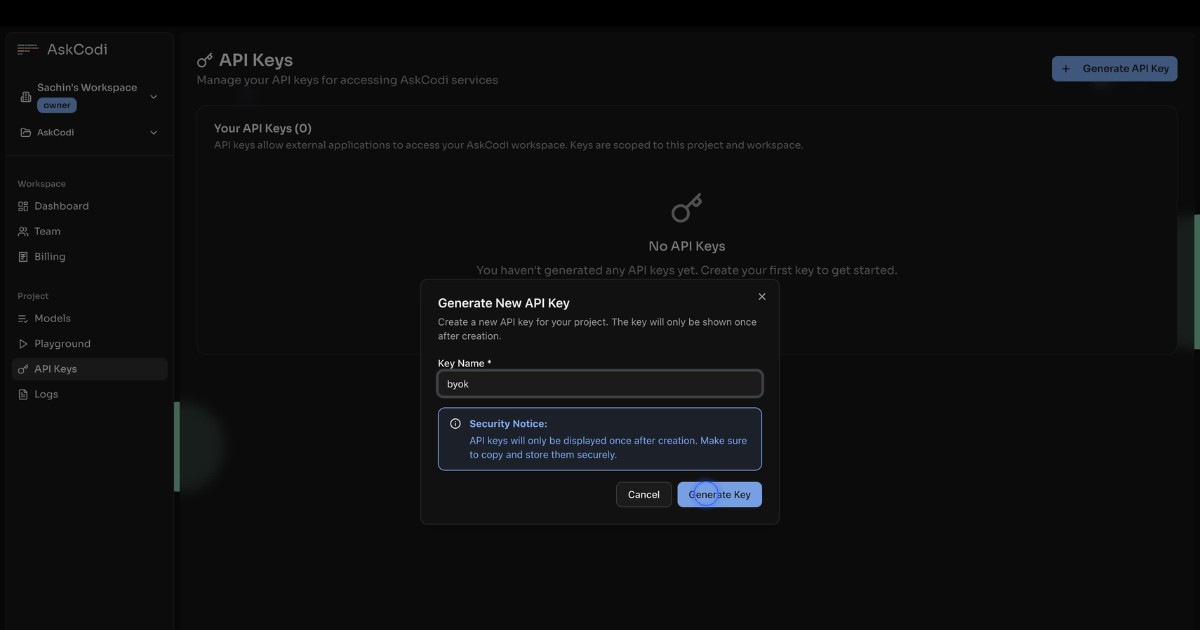Click the Project section label
The width and height of the screenshot is (1200, 630).
click(33, 296)
